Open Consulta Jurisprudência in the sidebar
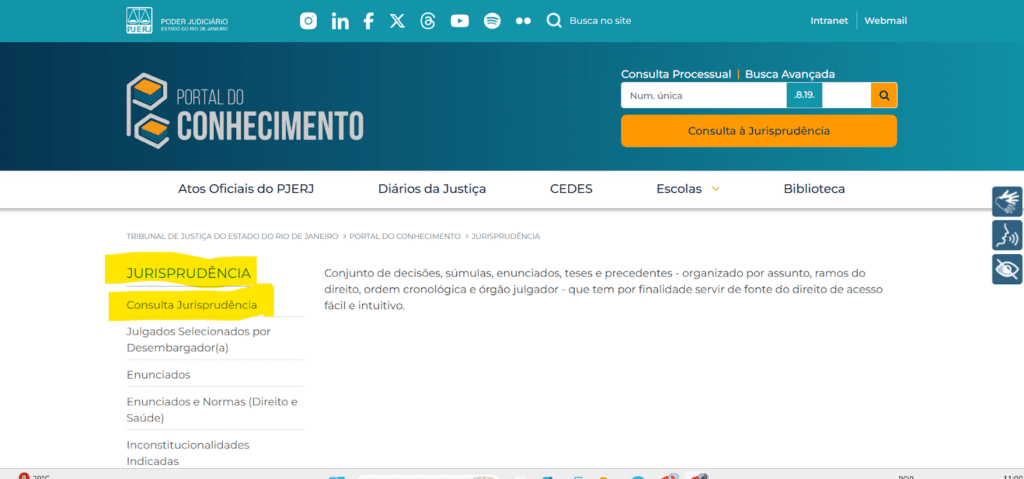1024x479 pixels. (191, 305)
